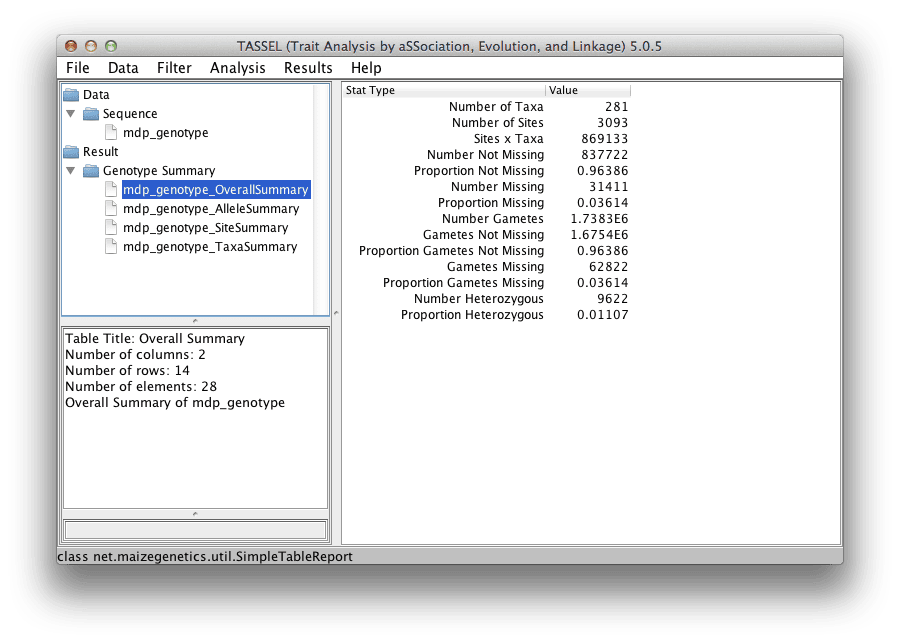Select mdp_genotype_AlleleSummary tree node
The width and height of the screenshot is (900, 643).
211,208
